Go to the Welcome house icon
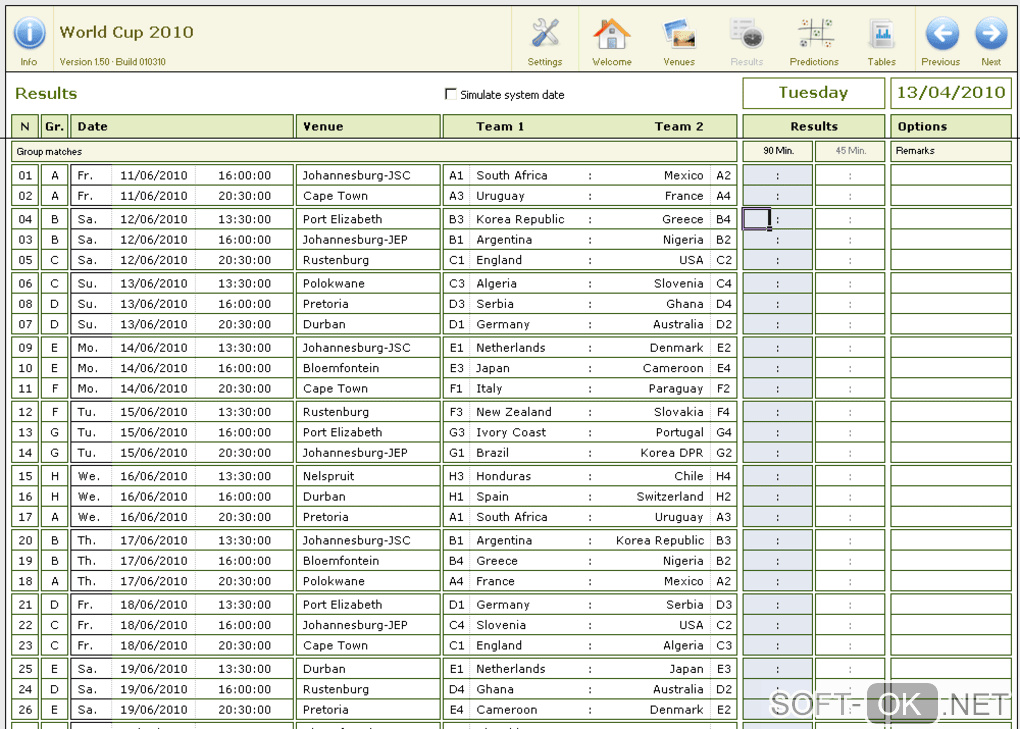 point(611,34)
